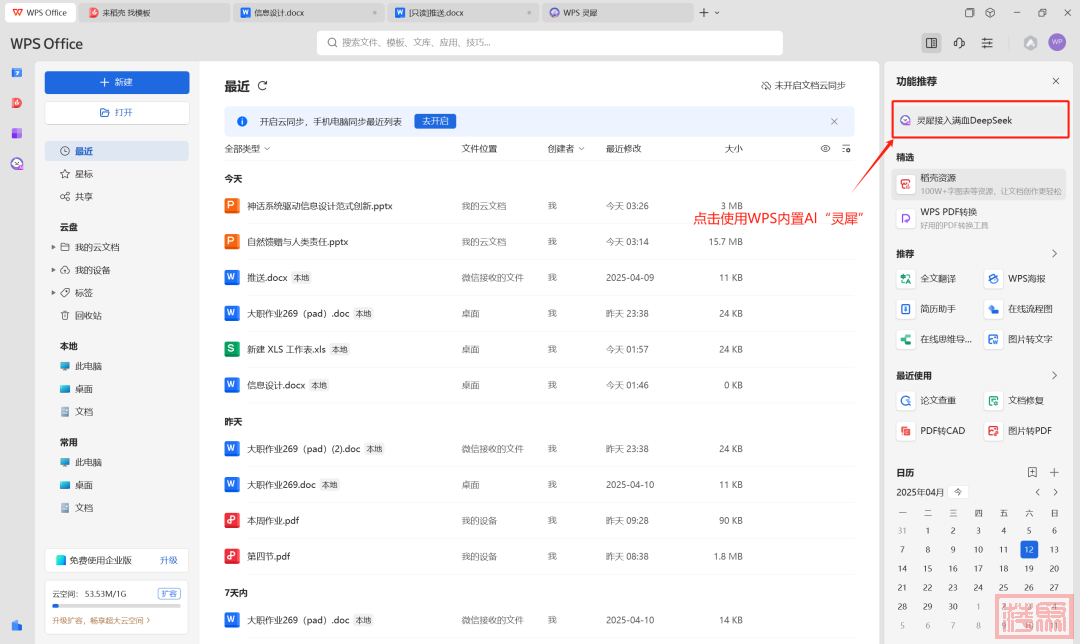Switch to the [只读]推送.docx tab
This screenshot has width=1080, height=644.
pyautogui.click(x=464, y=12)
